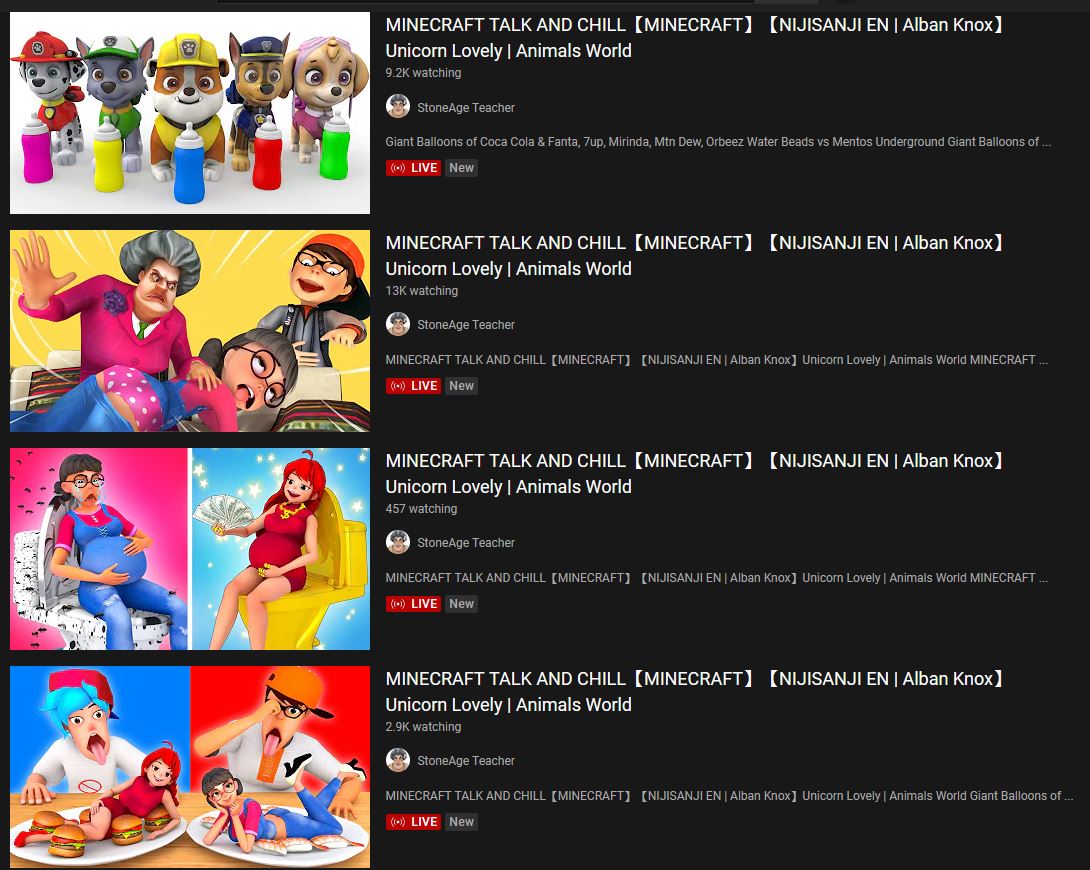Click LIVE badge on 2.9K watching video
The height and width of the screenshot is (870, 1090).
point(414,821)
